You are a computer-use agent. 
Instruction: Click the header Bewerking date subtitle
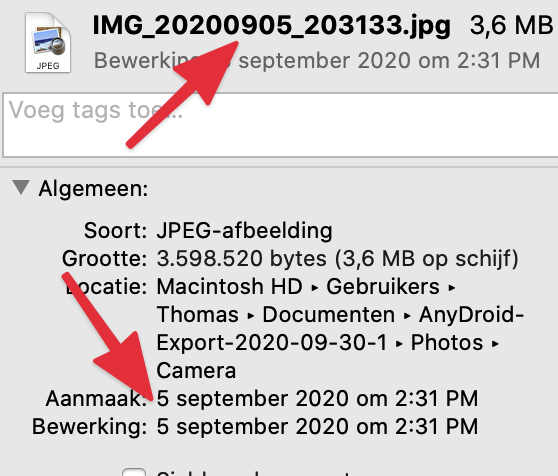[317, 60]
